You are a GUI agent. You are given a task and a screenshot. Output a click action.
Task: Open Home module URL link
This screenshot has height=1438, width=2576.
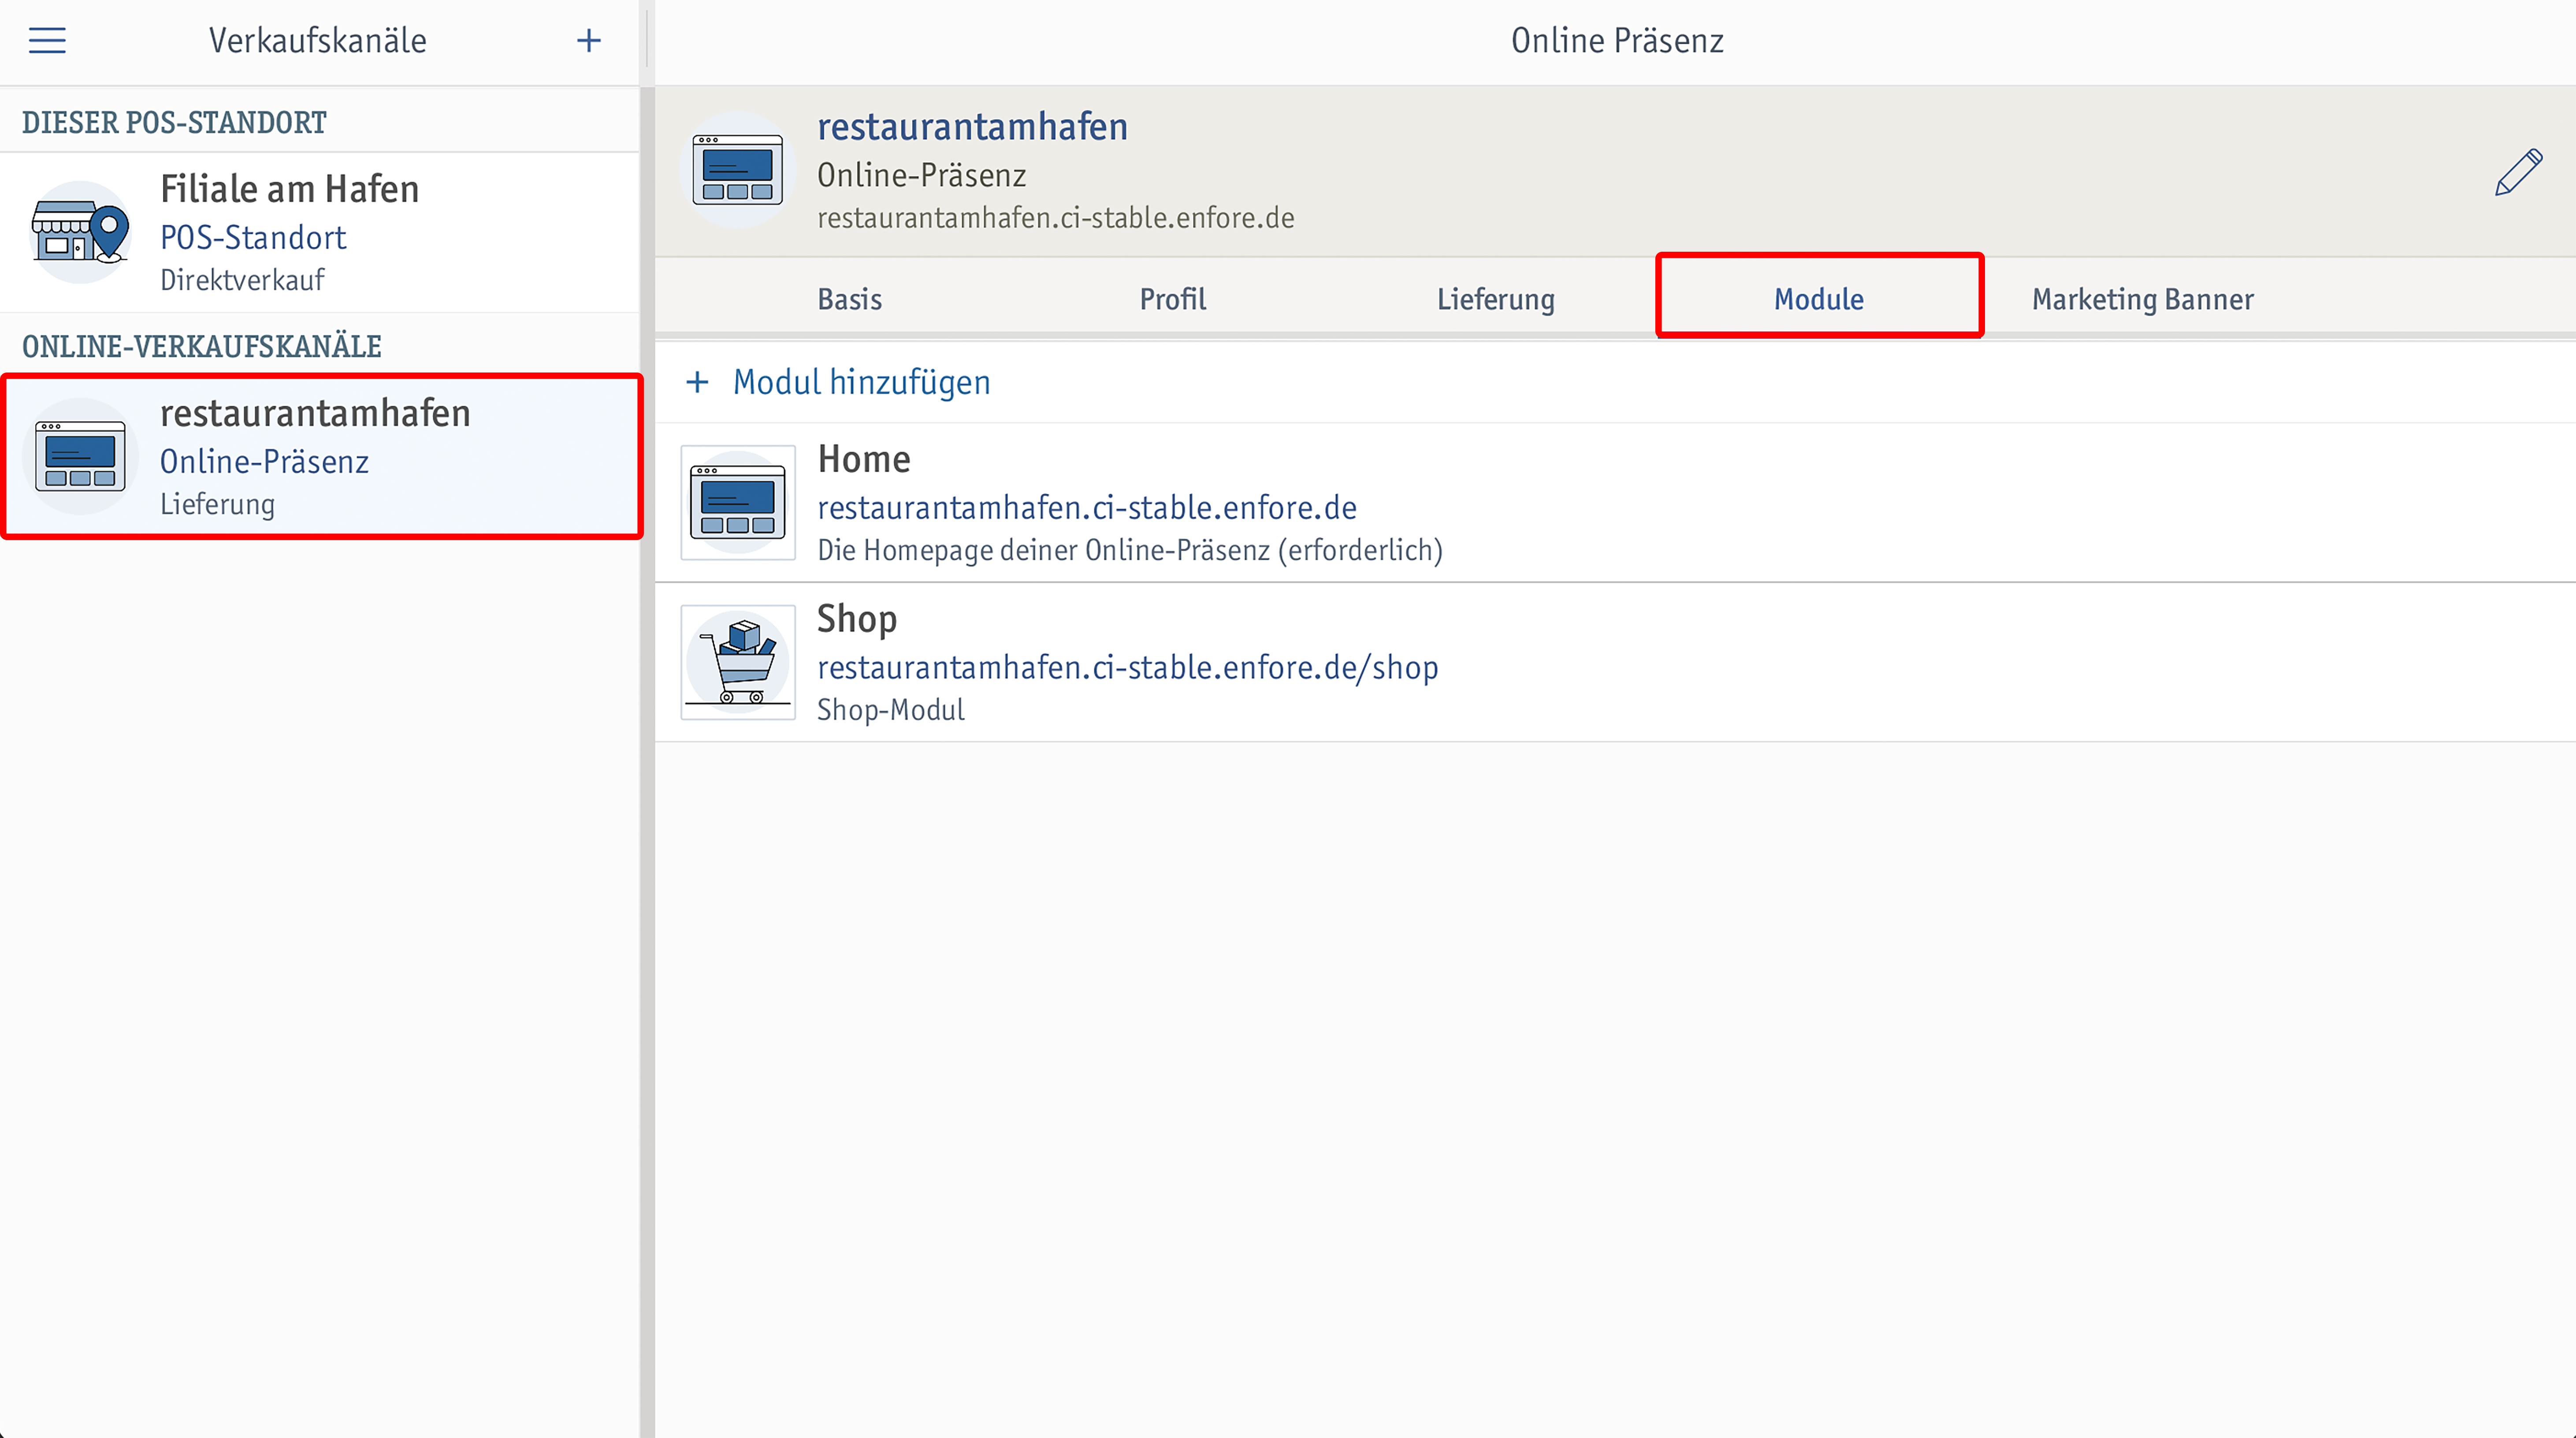click(x=1087, y=508)
